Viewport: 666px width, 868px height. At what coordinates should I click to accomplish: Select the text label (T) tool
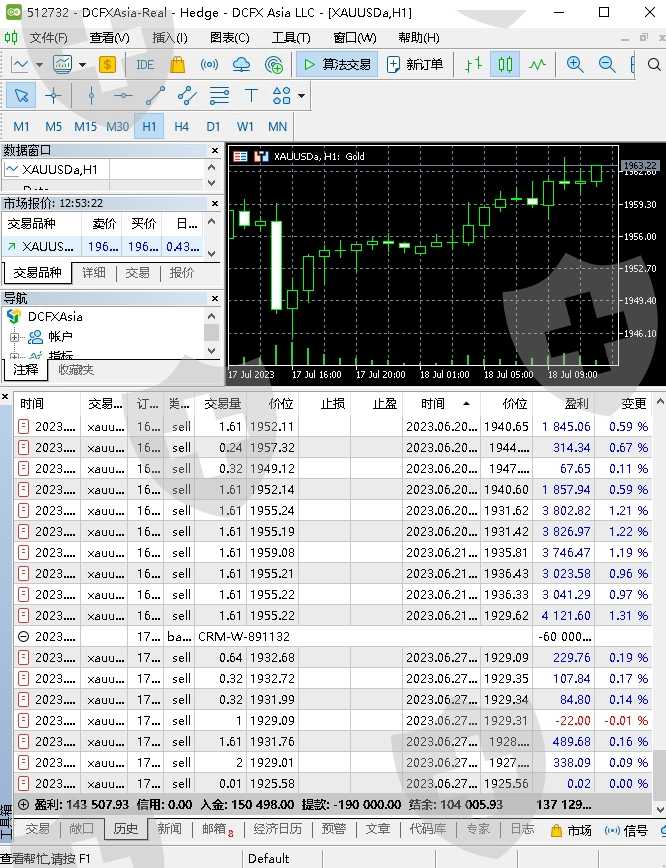tap(251, 96)
